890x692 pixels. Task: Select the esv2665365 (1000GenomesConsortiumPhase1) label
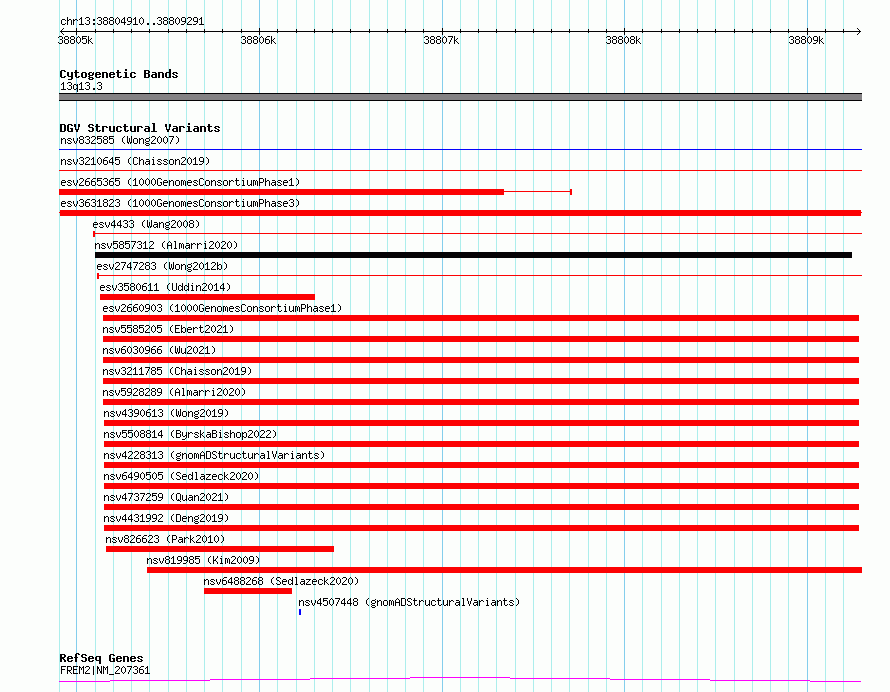(180, 182)
